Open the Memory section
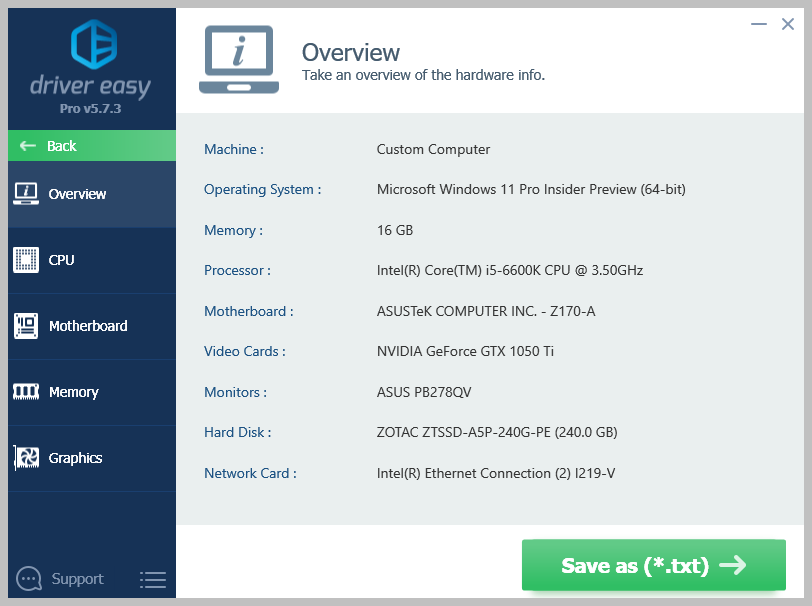 [92, 393]
